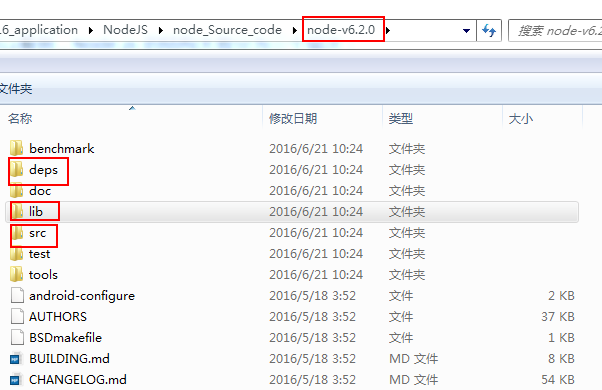The image size is (602, 390).
Task: Open the deps folder icon
Action: click(17, 169)
